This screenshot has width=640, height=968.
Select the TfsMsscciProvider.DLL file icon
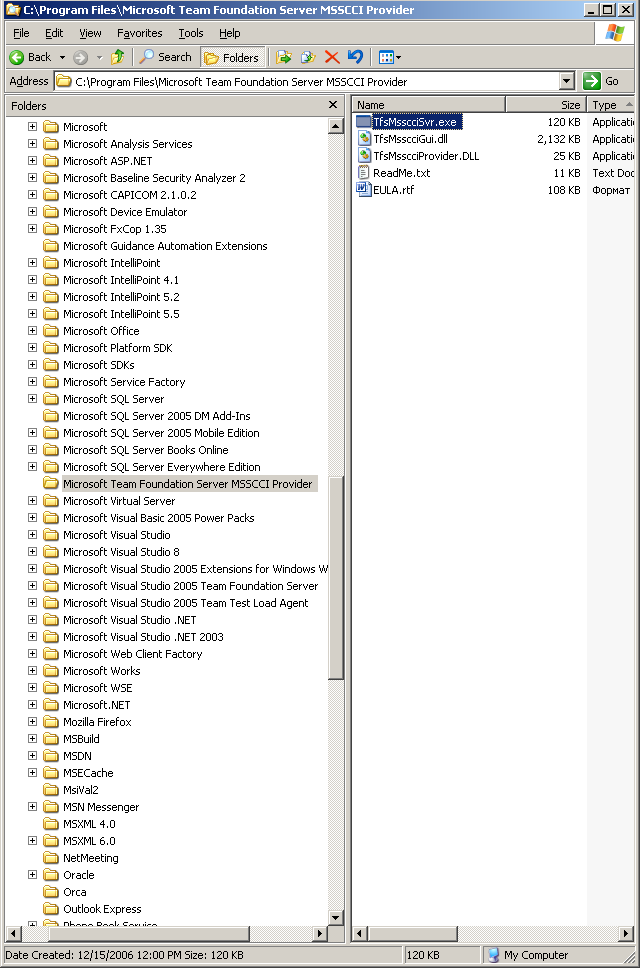[x=364, y=156]
